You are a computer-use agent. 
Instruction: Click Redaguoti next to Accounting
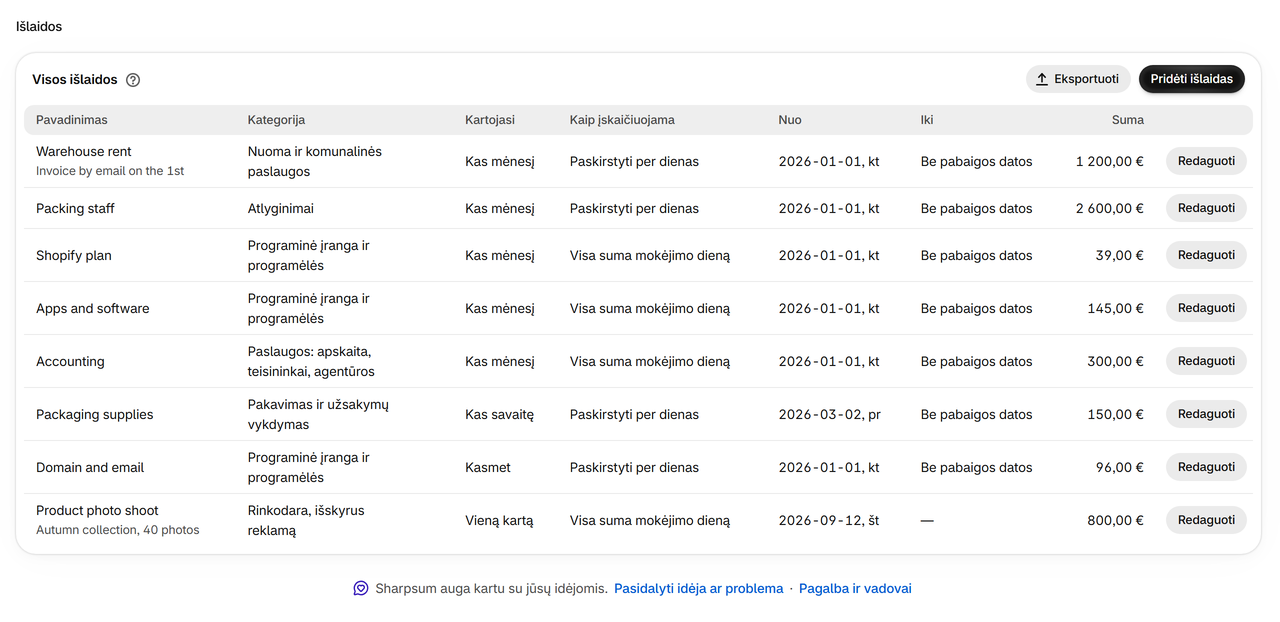1206,361
